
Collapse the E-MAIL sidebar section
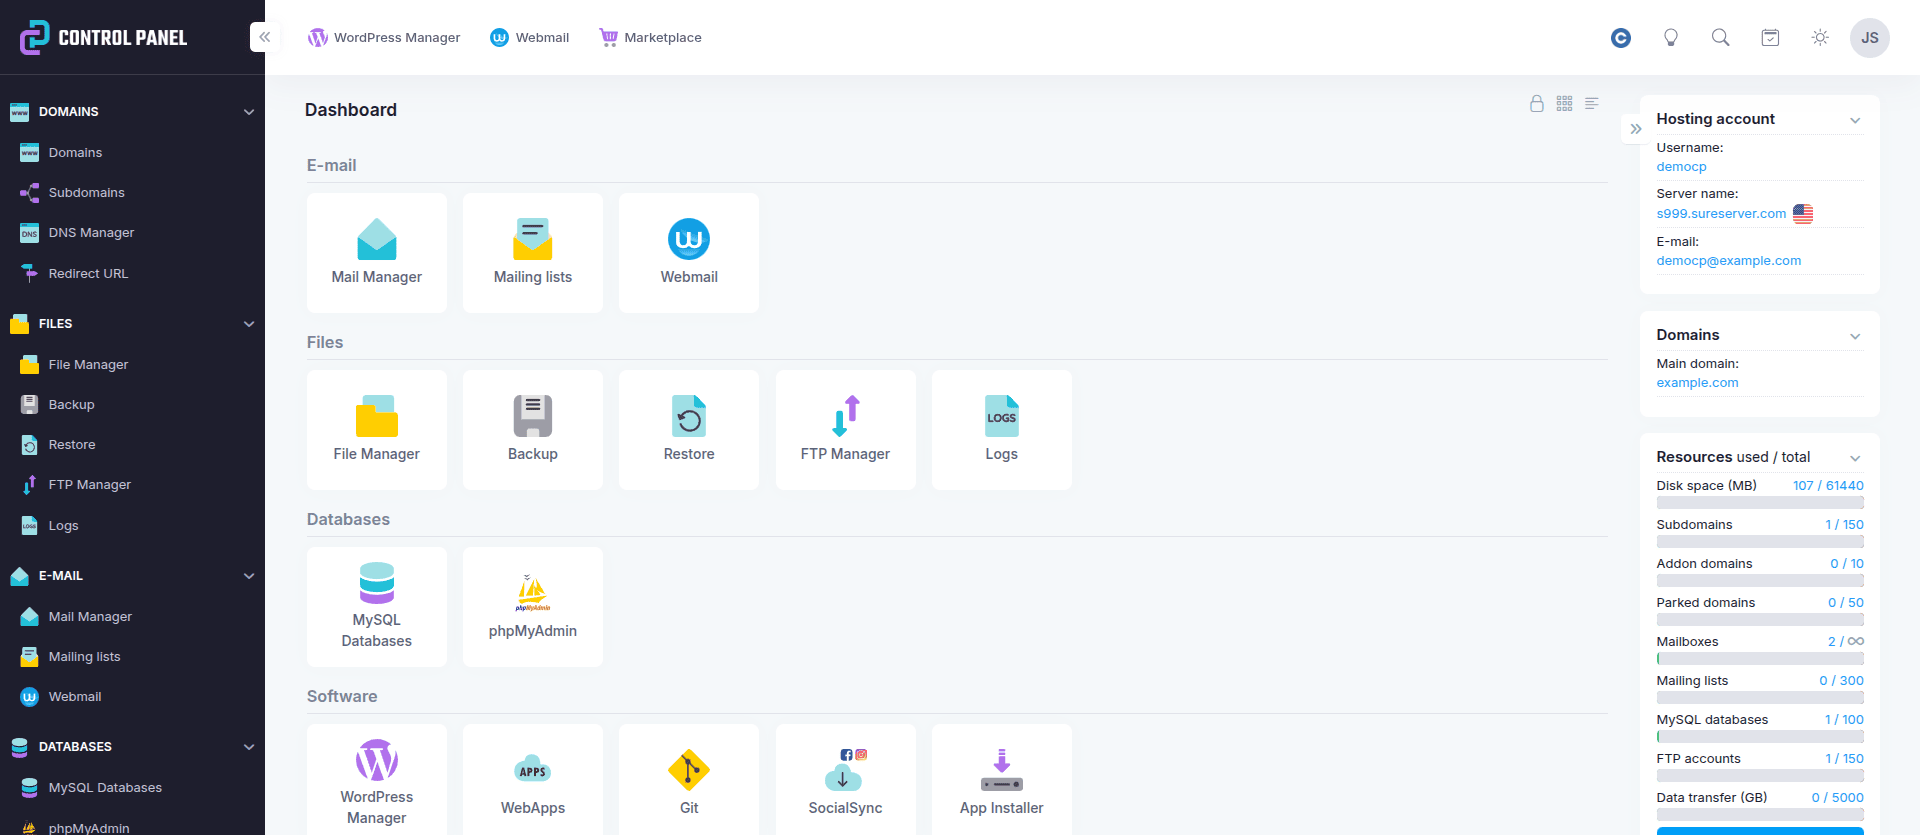click(x=249, y=576)
